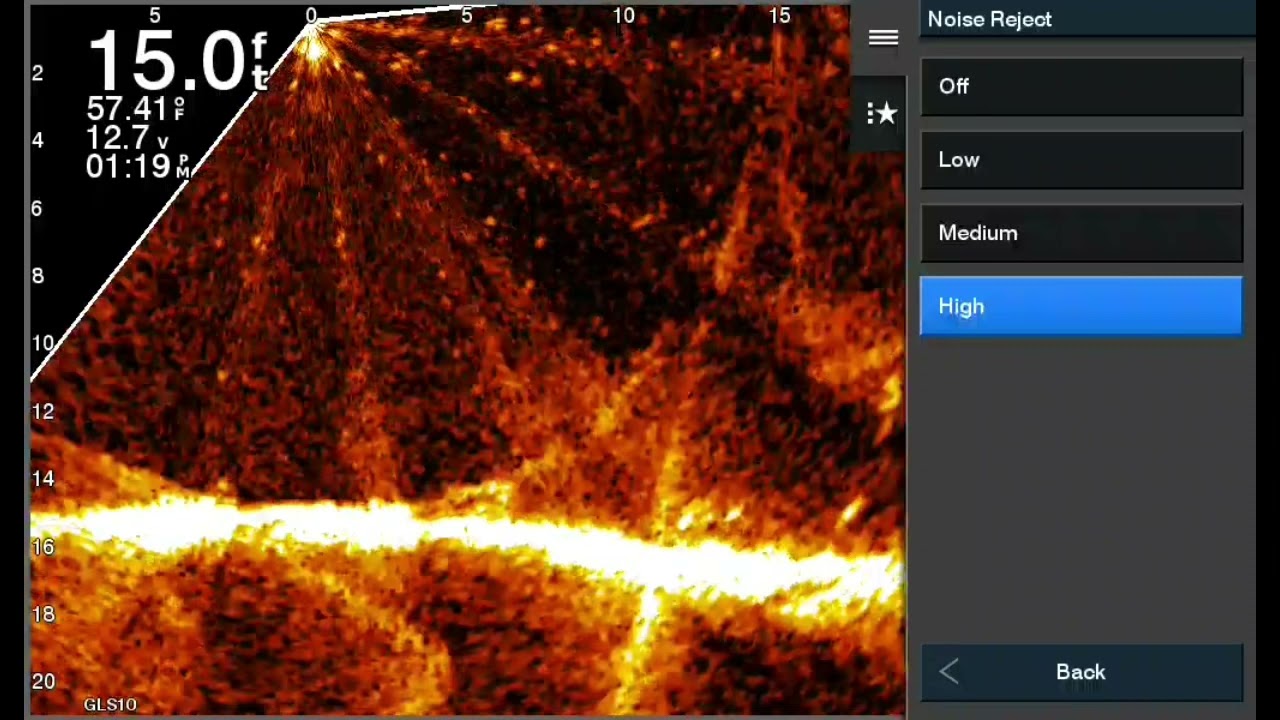The image size is (1280, 720).
Task: Set Noise Reject to Low
Action: (1081, 160)
